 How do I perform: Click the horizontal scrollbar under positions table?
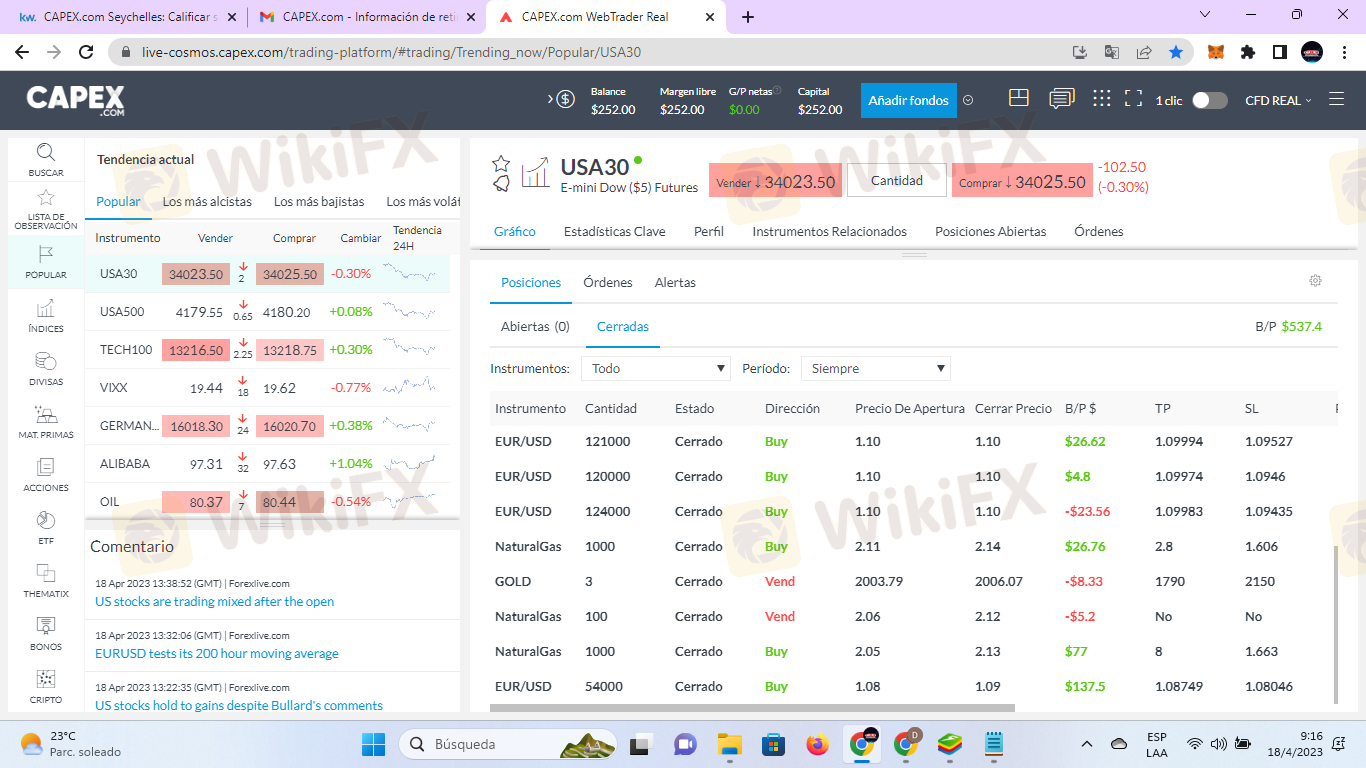point(752,708)
